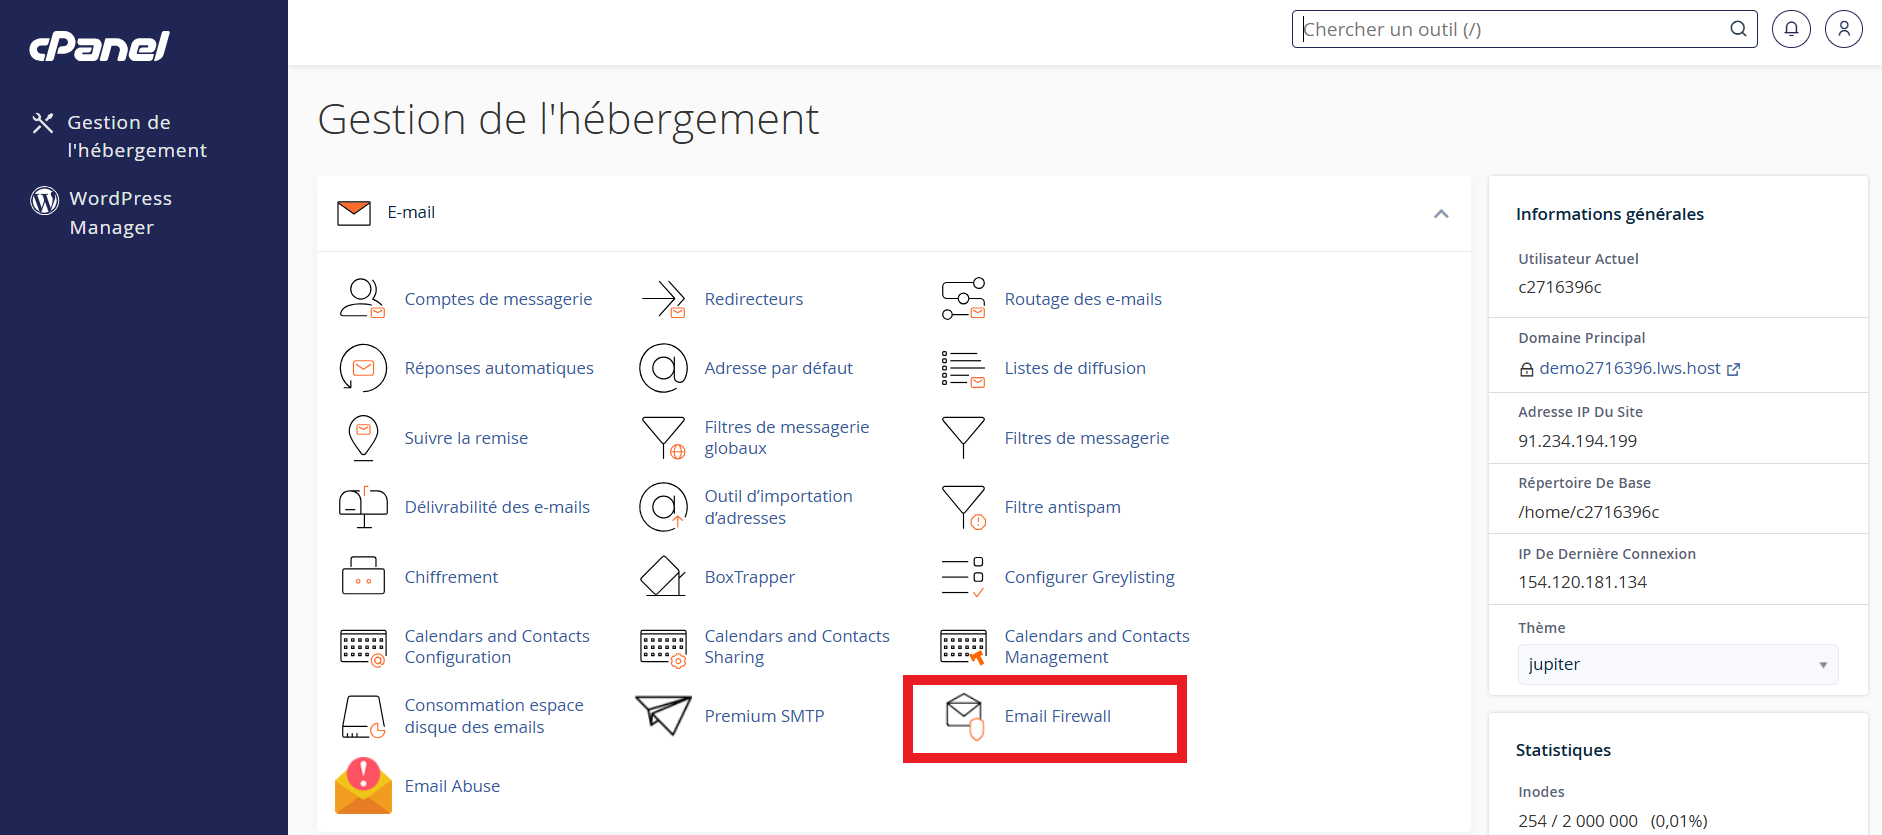The height and width of the screenshot is (835, 1882).
Task: Click the Email Abuse warning icon
Action: coord(363,785)
